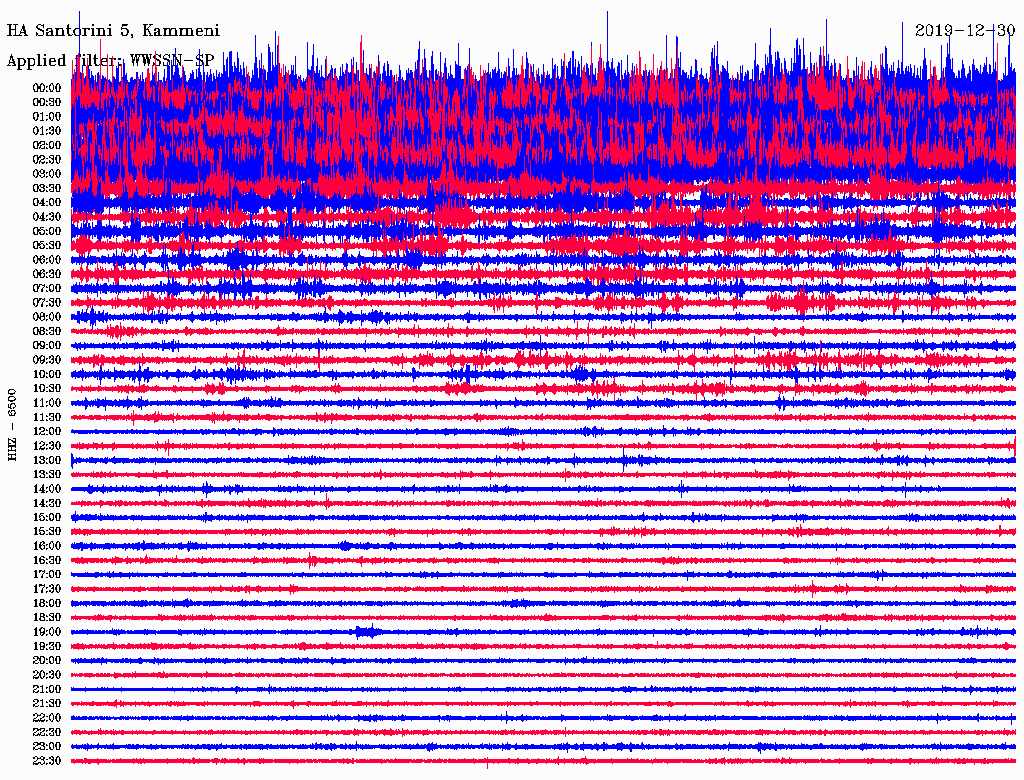Screen dimensions: 1024x780
Task: Click the station title HA Santorini 5, Kammeni
Action: pos(113,31)
